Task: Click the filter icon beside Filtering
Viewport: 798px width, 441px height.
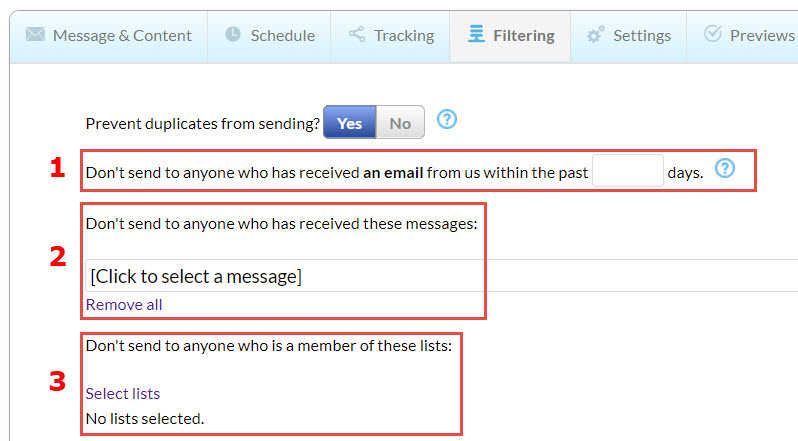Action: (x=477, y=35)
